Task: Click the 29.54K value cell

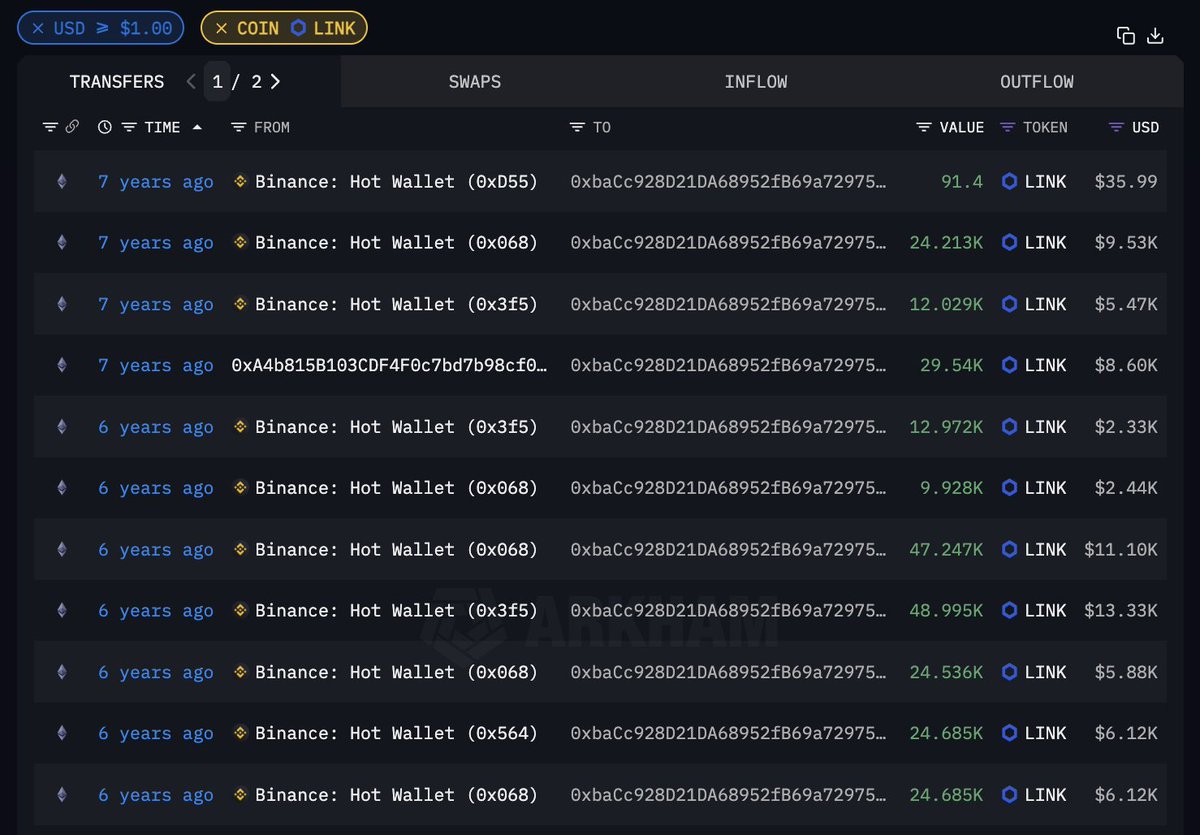Action: pyautogui.click(x=952, y=365)
